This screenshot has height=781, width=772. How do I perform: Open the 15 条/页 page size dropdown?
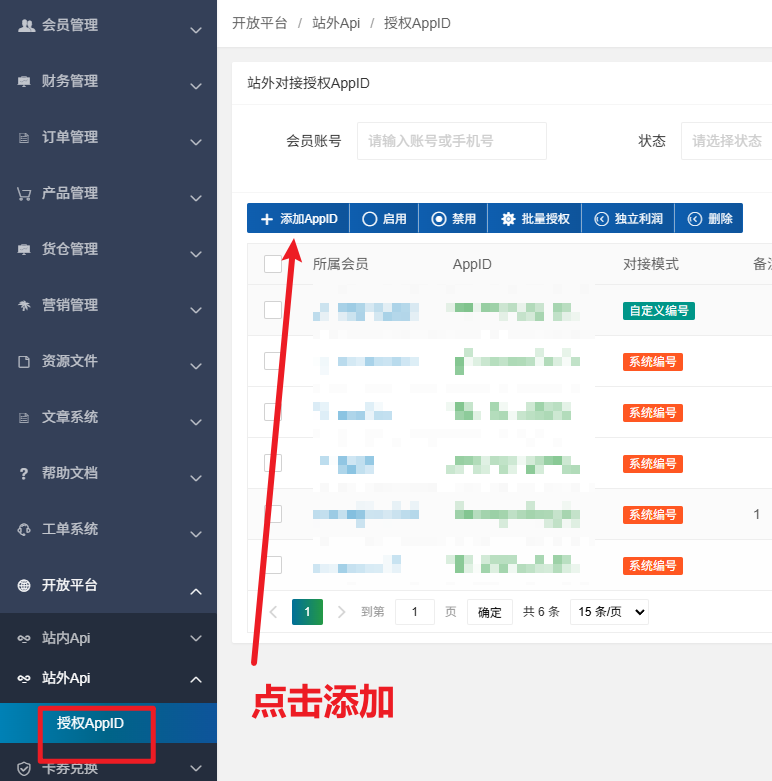[x=609, y=612]
